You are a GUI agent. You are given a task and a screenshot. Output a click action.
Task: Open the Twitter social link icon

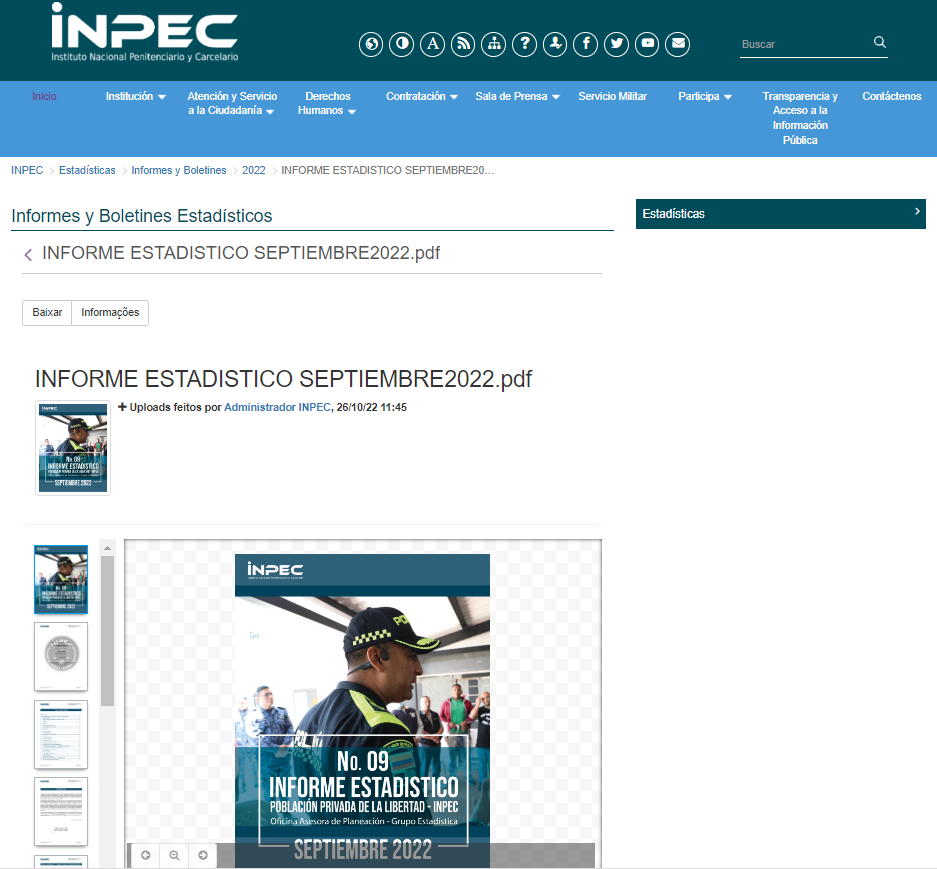[x=617, y=44]
